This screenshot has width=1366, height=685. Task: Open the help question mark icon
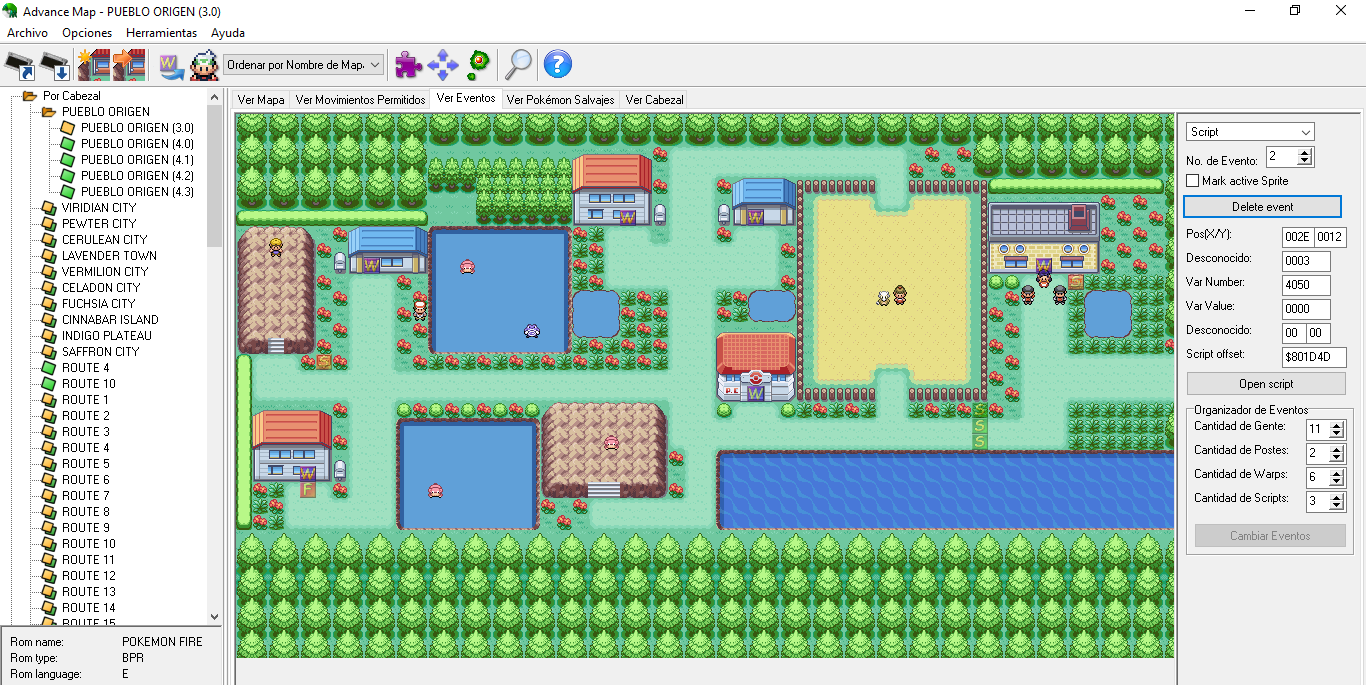click(557, 64)
